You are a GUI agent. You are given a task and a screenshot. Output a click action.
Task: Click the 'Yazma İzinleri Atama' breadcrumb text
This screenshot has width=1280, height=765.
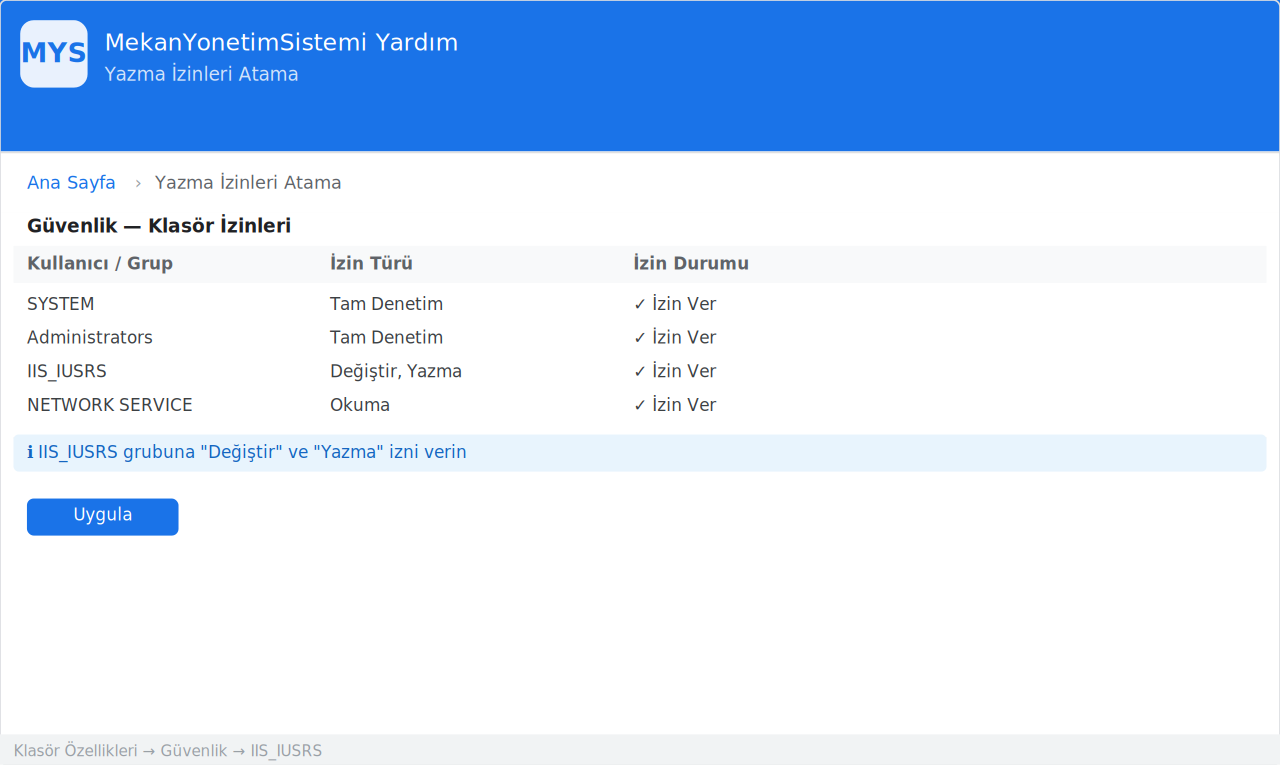click(x=248, y=183)
